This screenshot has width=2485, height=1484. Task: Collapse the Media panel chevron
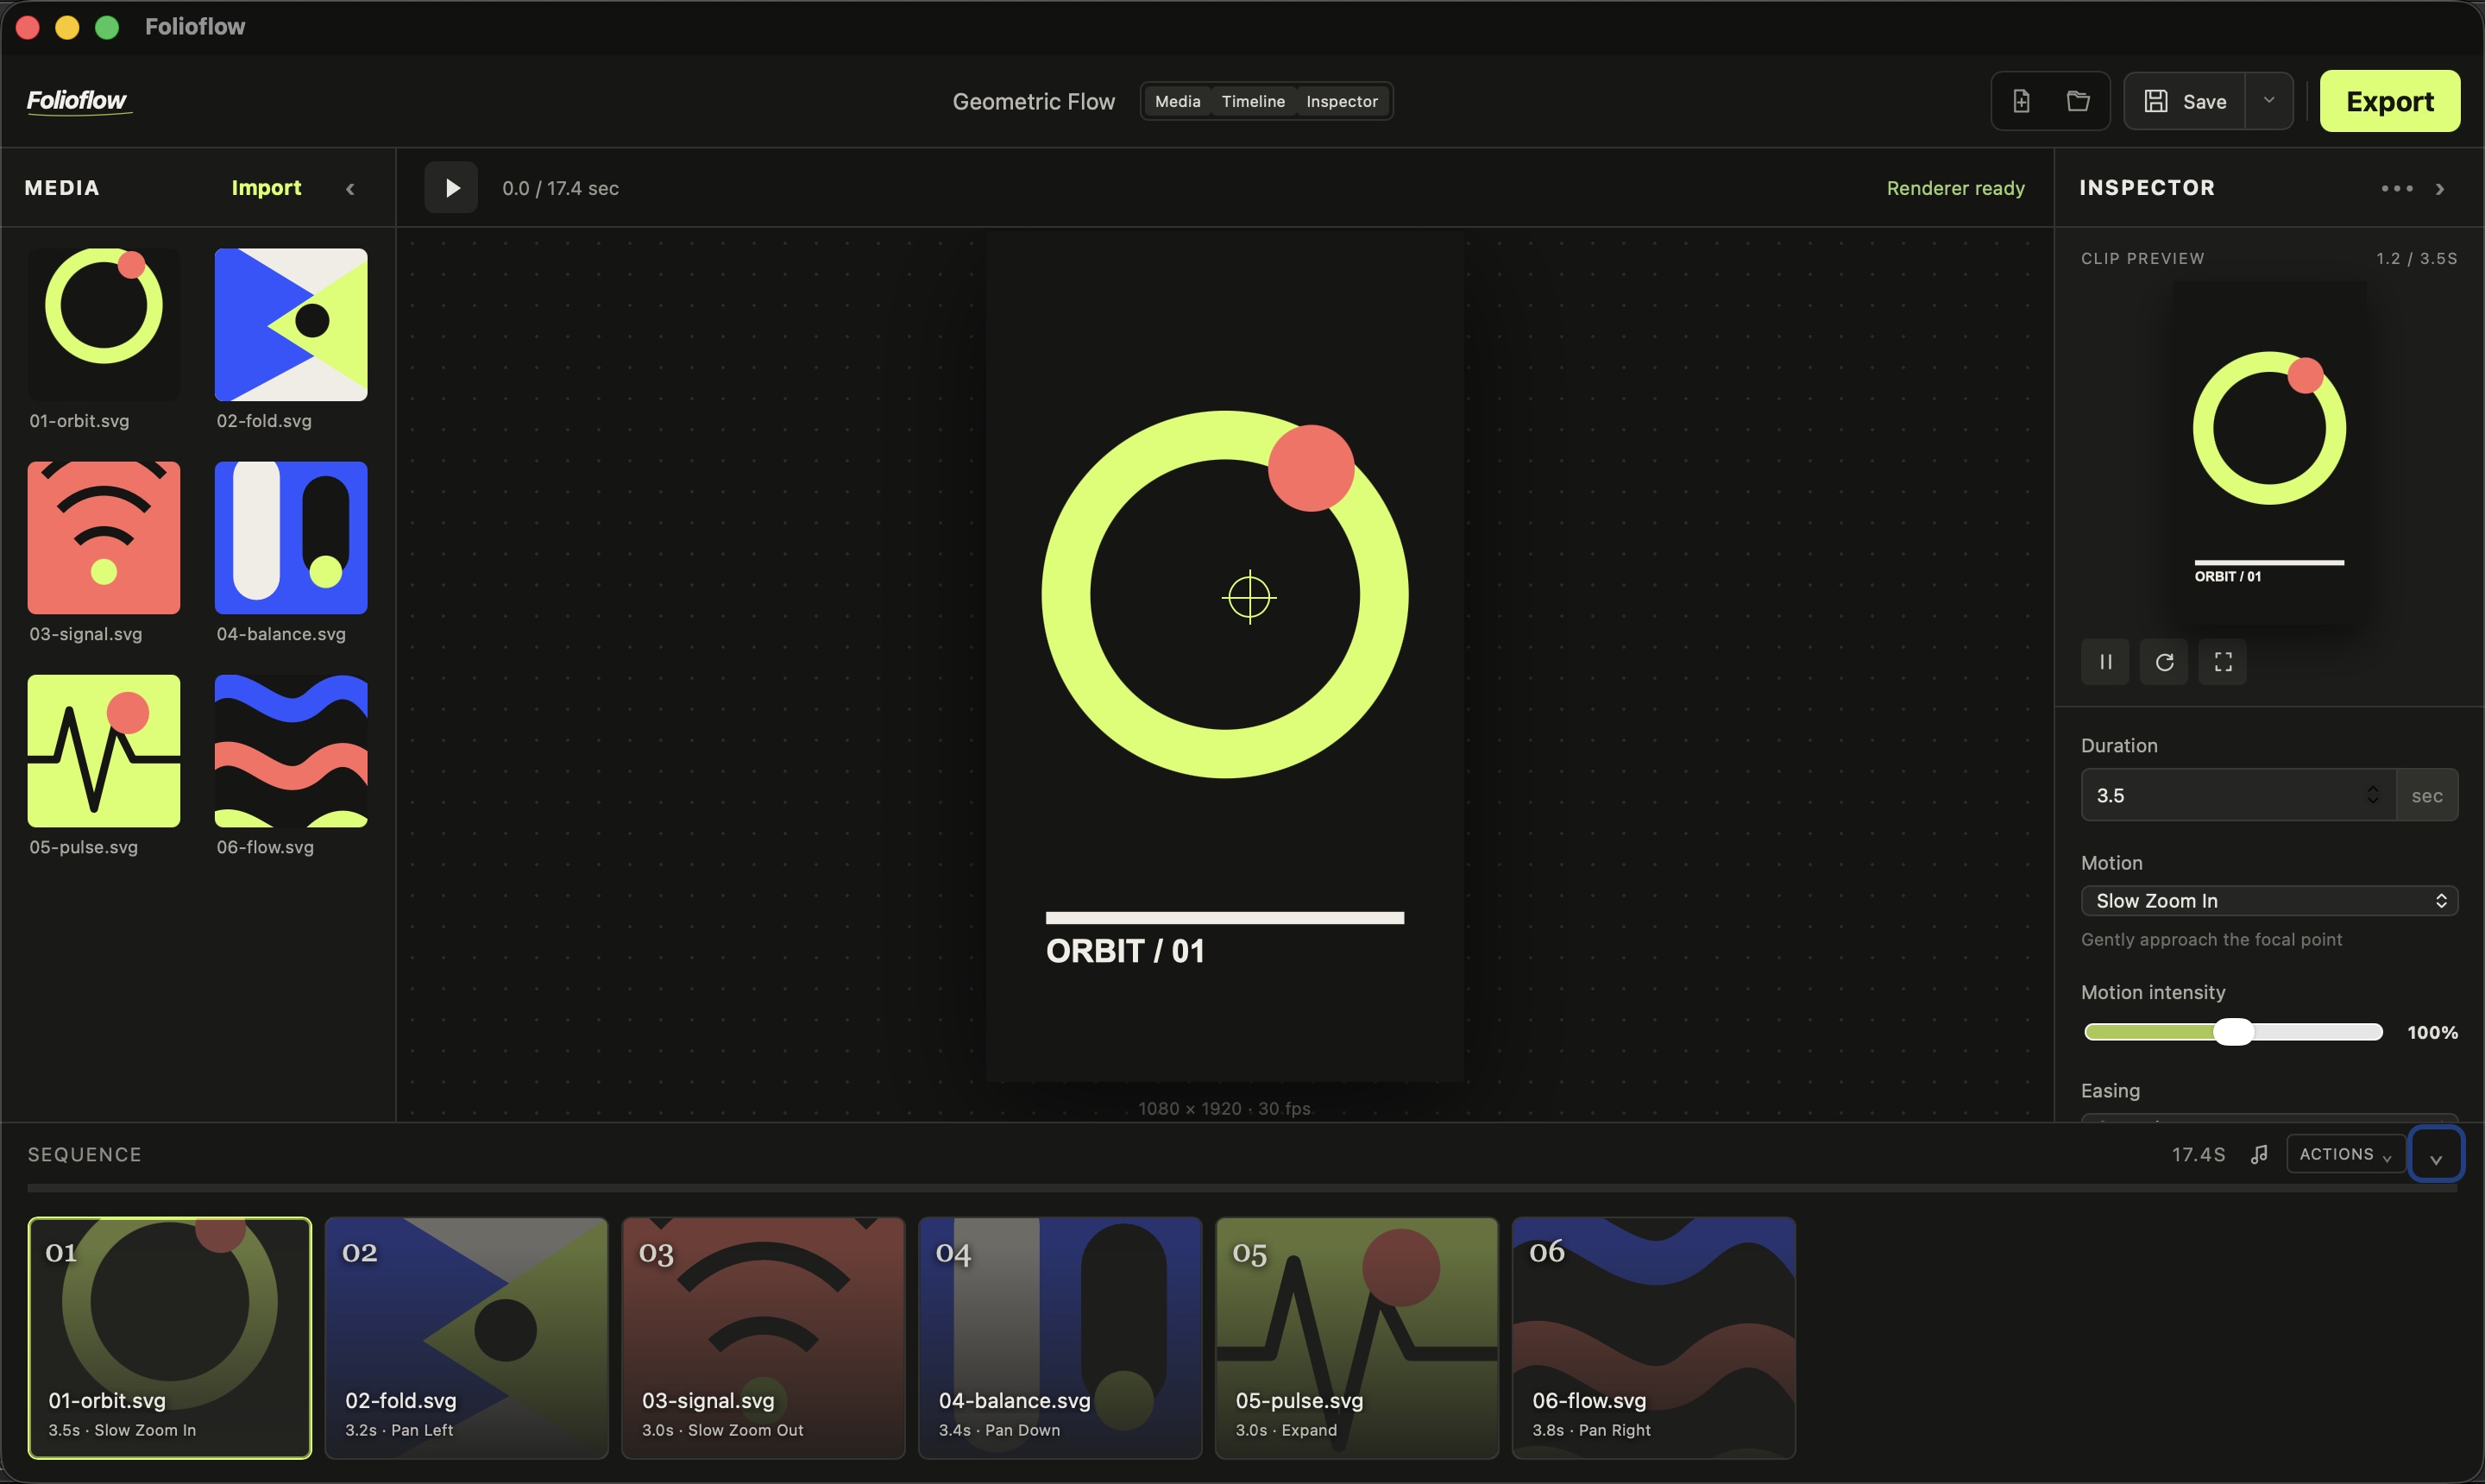point(350,189)
